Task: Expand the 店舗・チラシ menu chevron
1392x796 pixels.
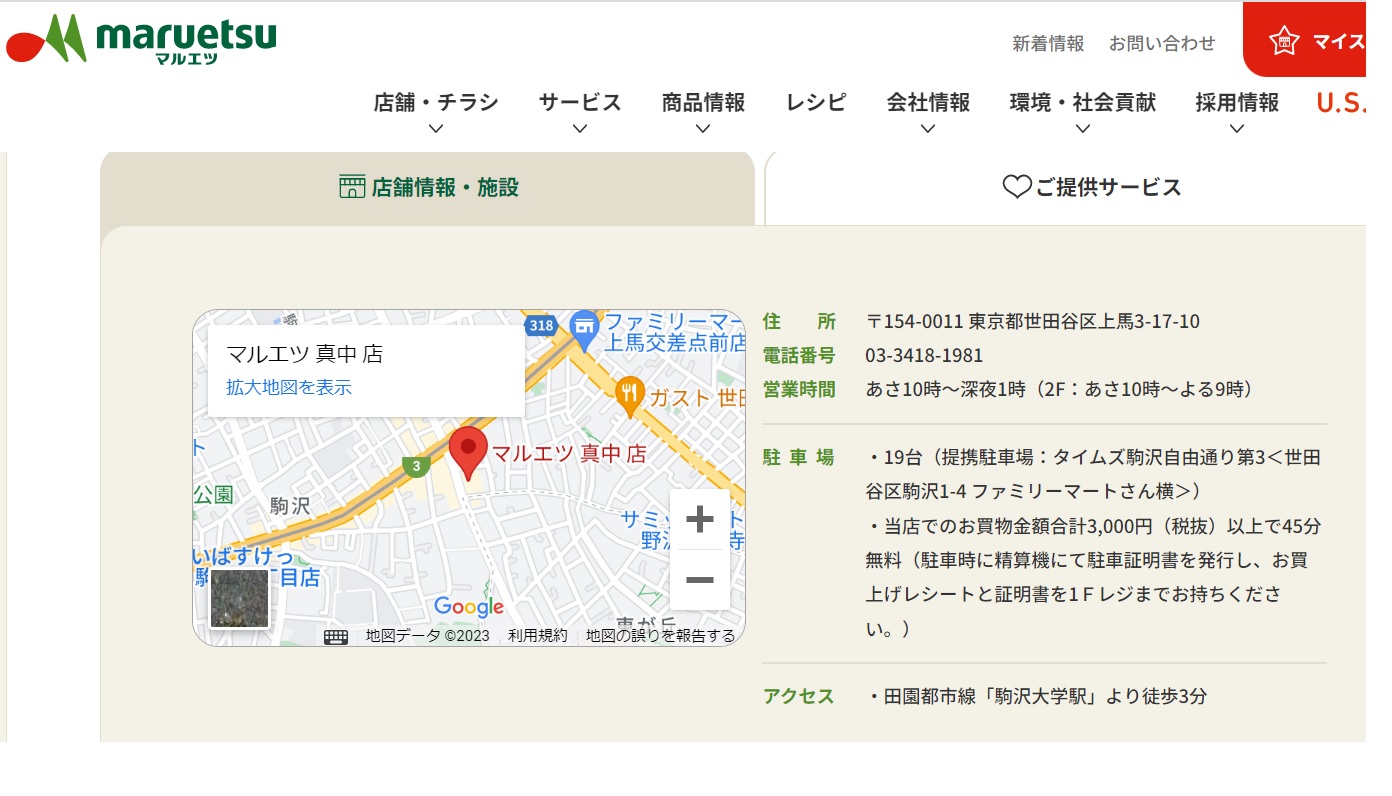Action: point(436,128)
